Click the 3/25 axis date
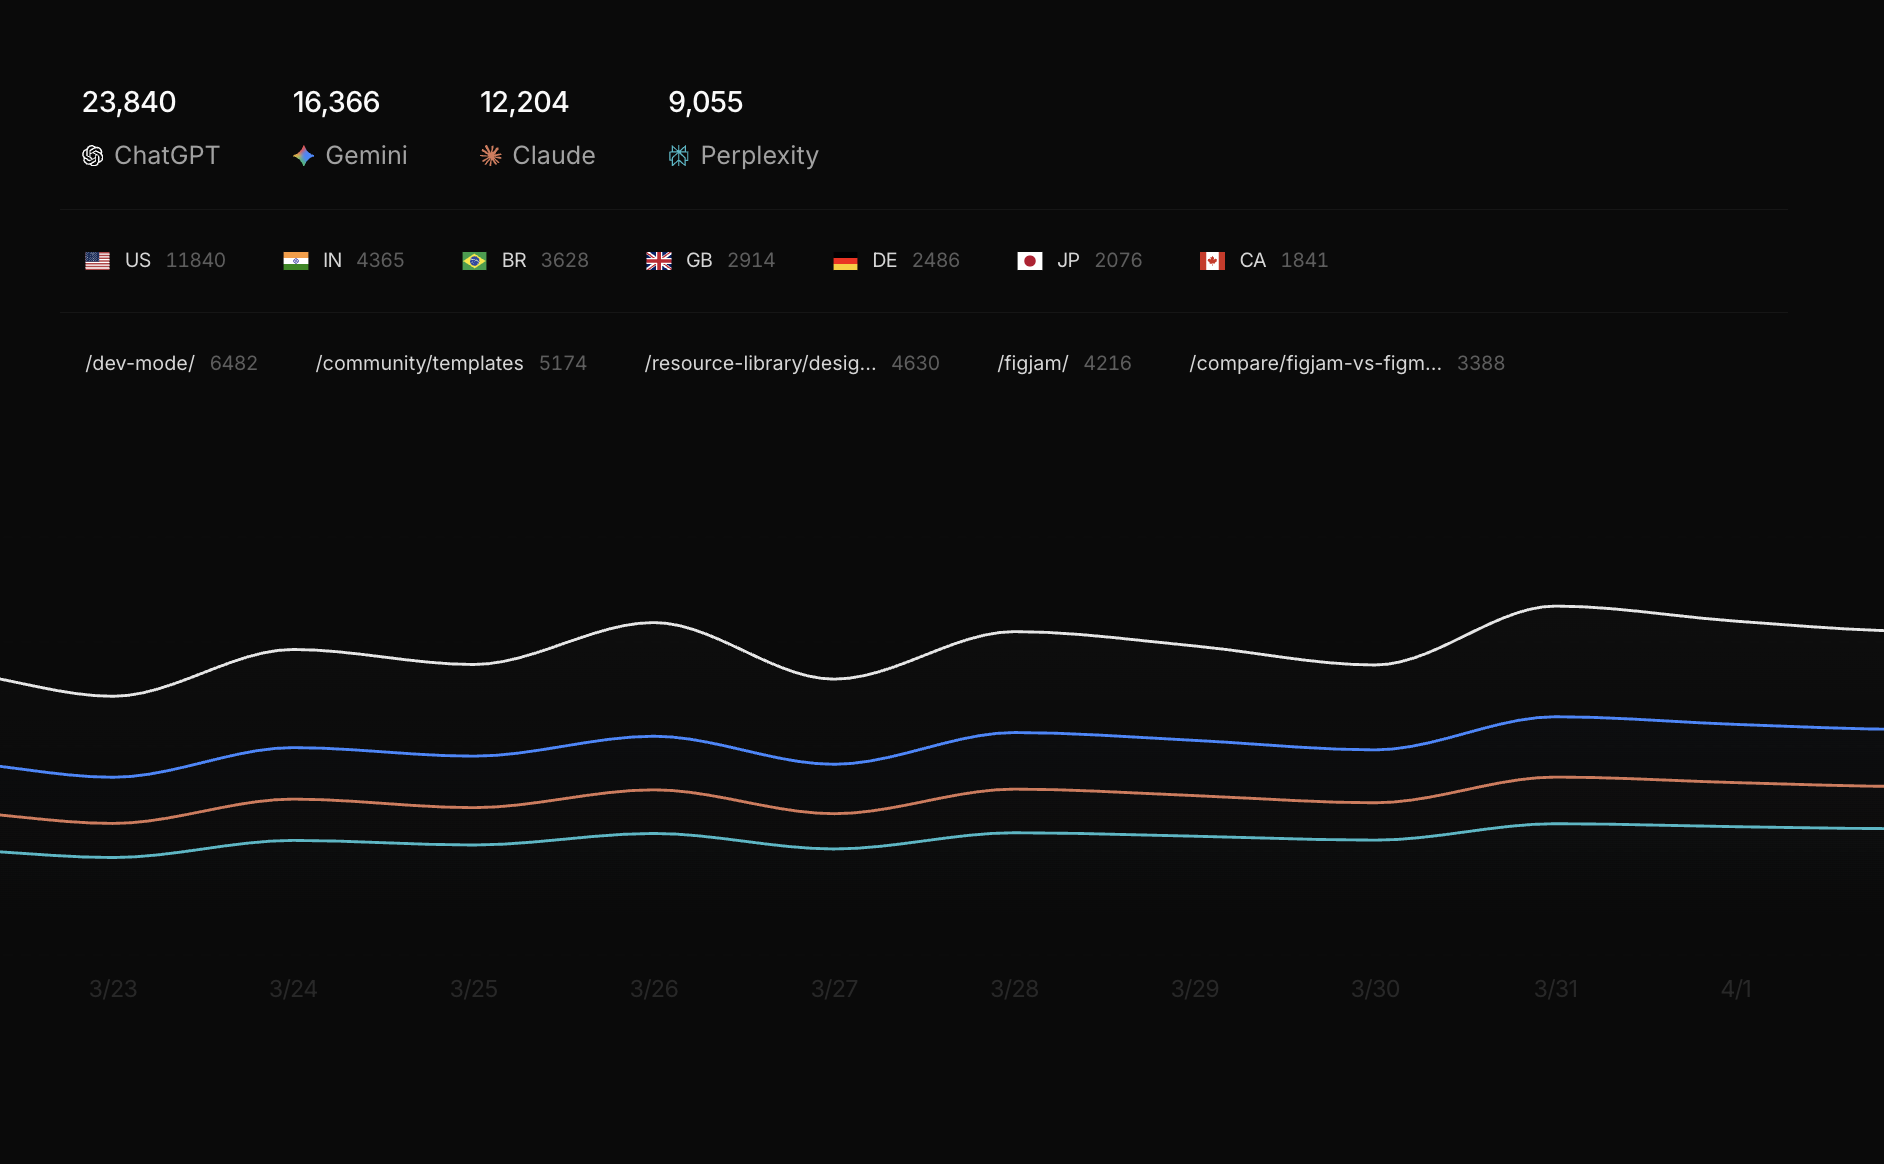The image size is (1884, 1164). point(474,989)
